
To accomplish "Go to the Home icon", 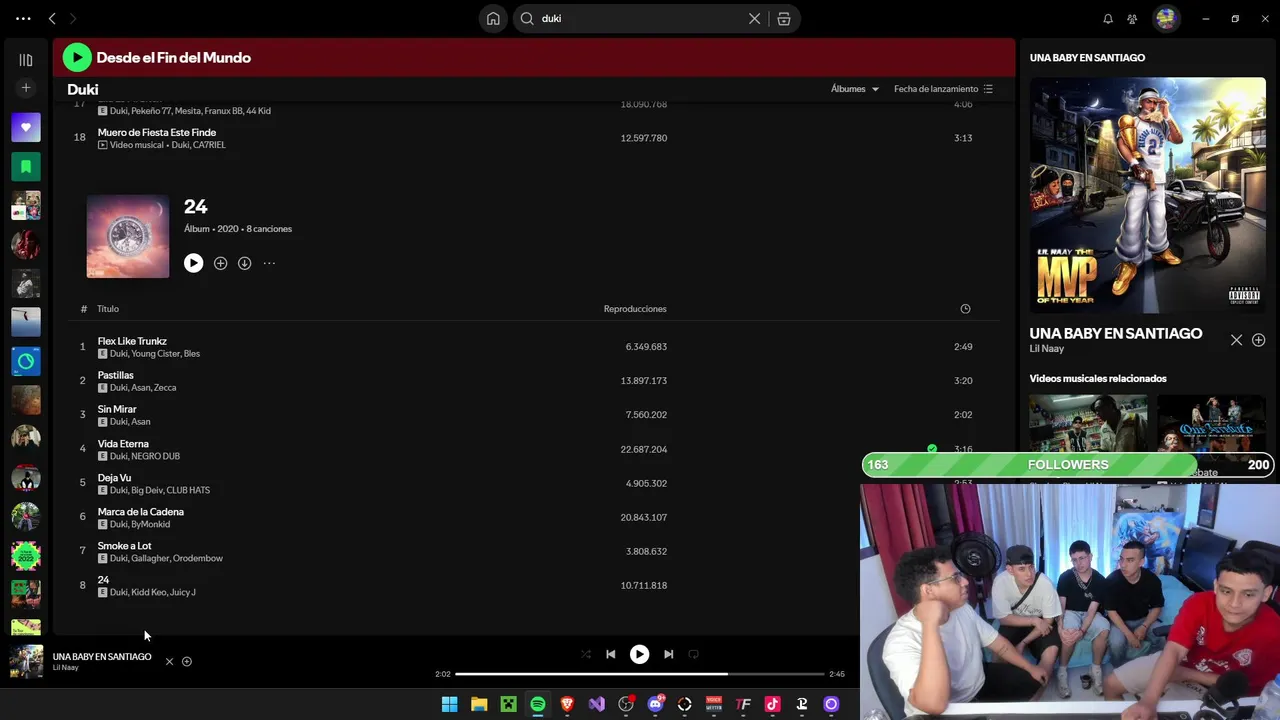I will [493, 19].
